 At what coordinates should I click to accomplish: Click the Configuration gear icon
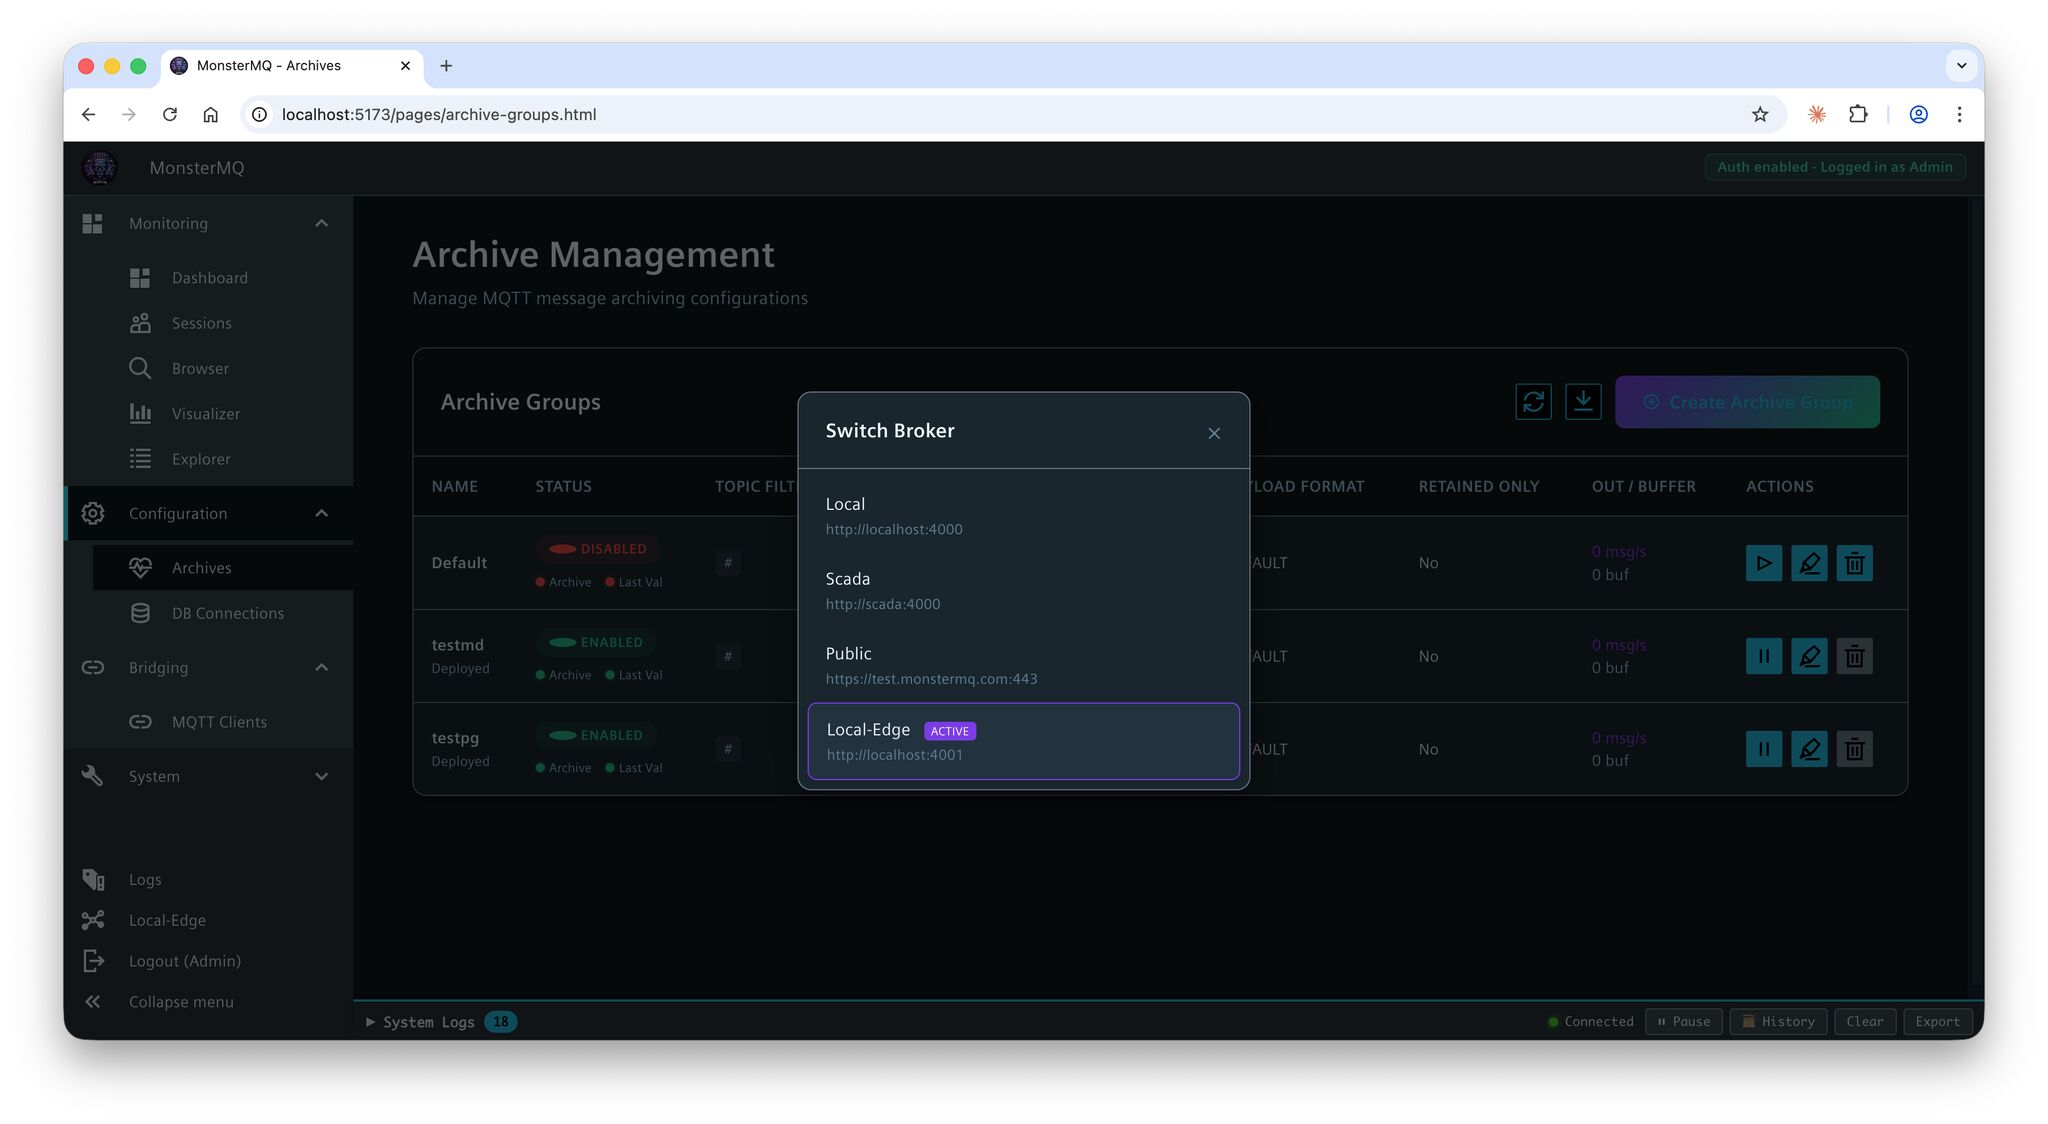93,513
